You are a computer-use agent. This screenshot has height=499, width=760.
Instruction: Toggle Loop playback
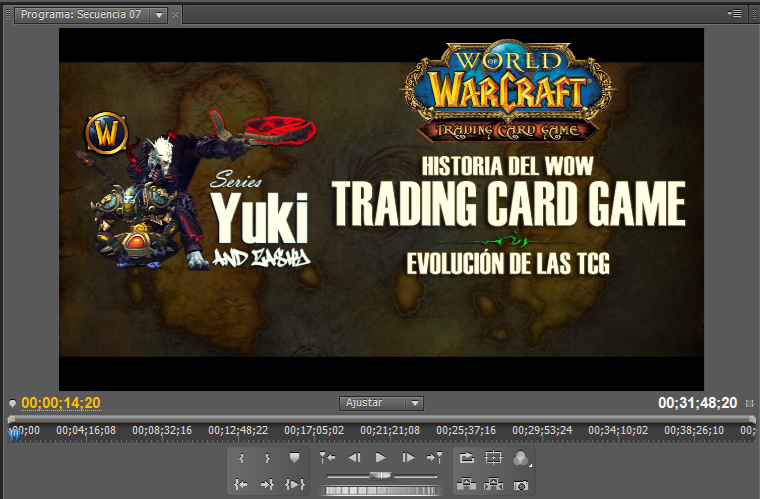(x=466, y=457)
